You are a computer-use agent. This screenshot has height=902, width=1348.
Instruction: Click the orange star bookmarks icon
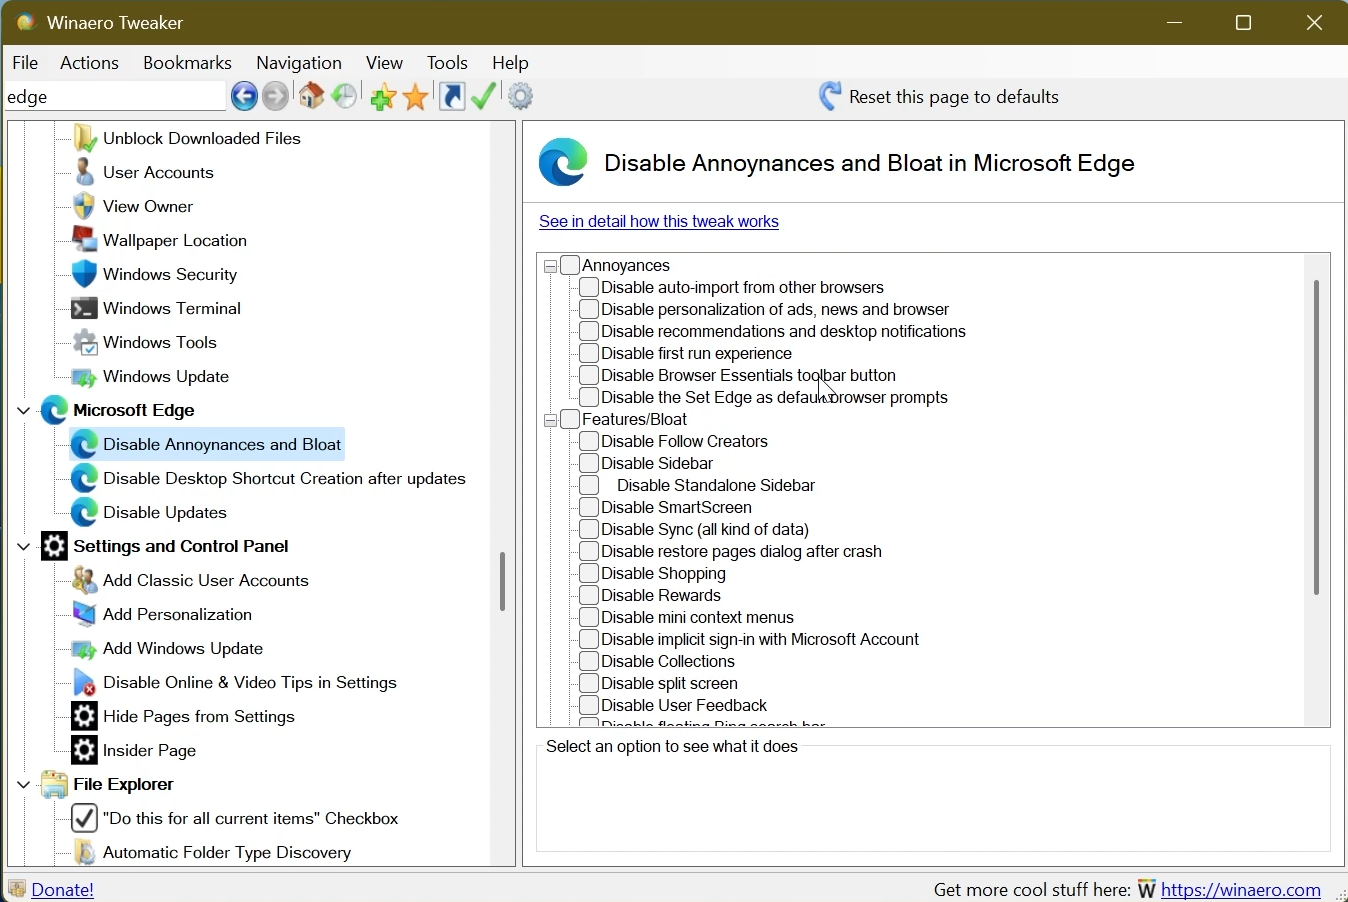(x=416, y=96)
